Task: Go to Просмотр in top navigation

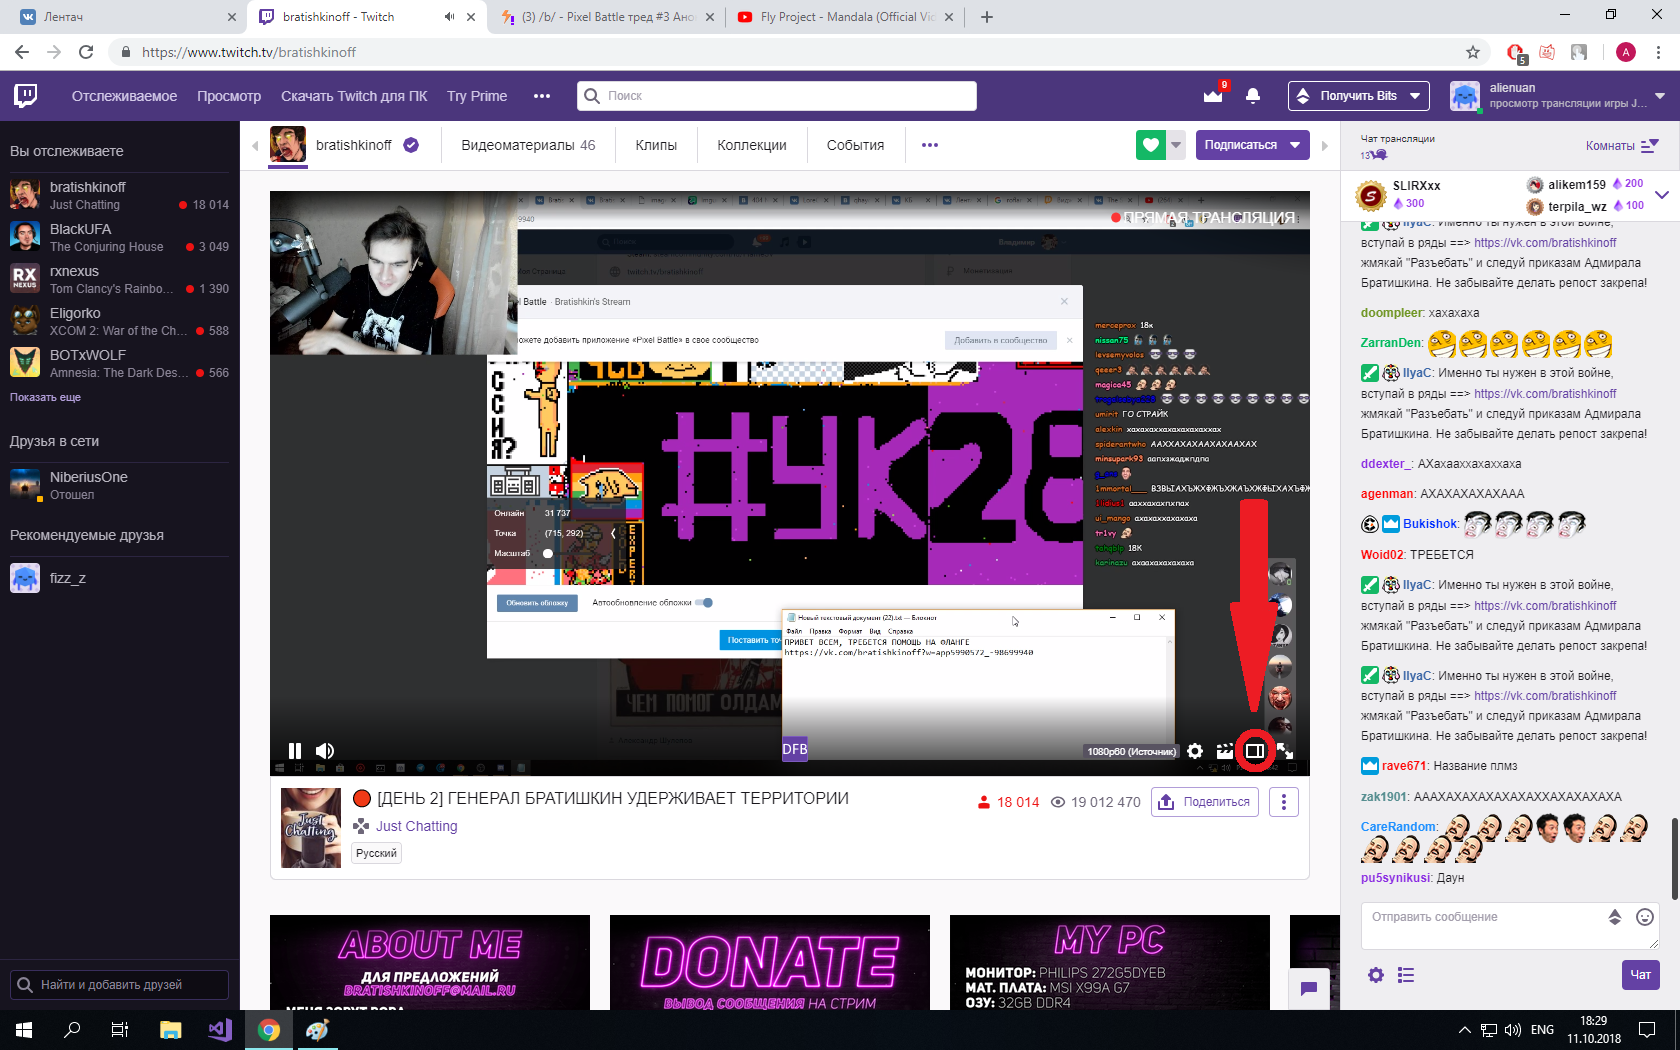Action: (x=229, y=96)
